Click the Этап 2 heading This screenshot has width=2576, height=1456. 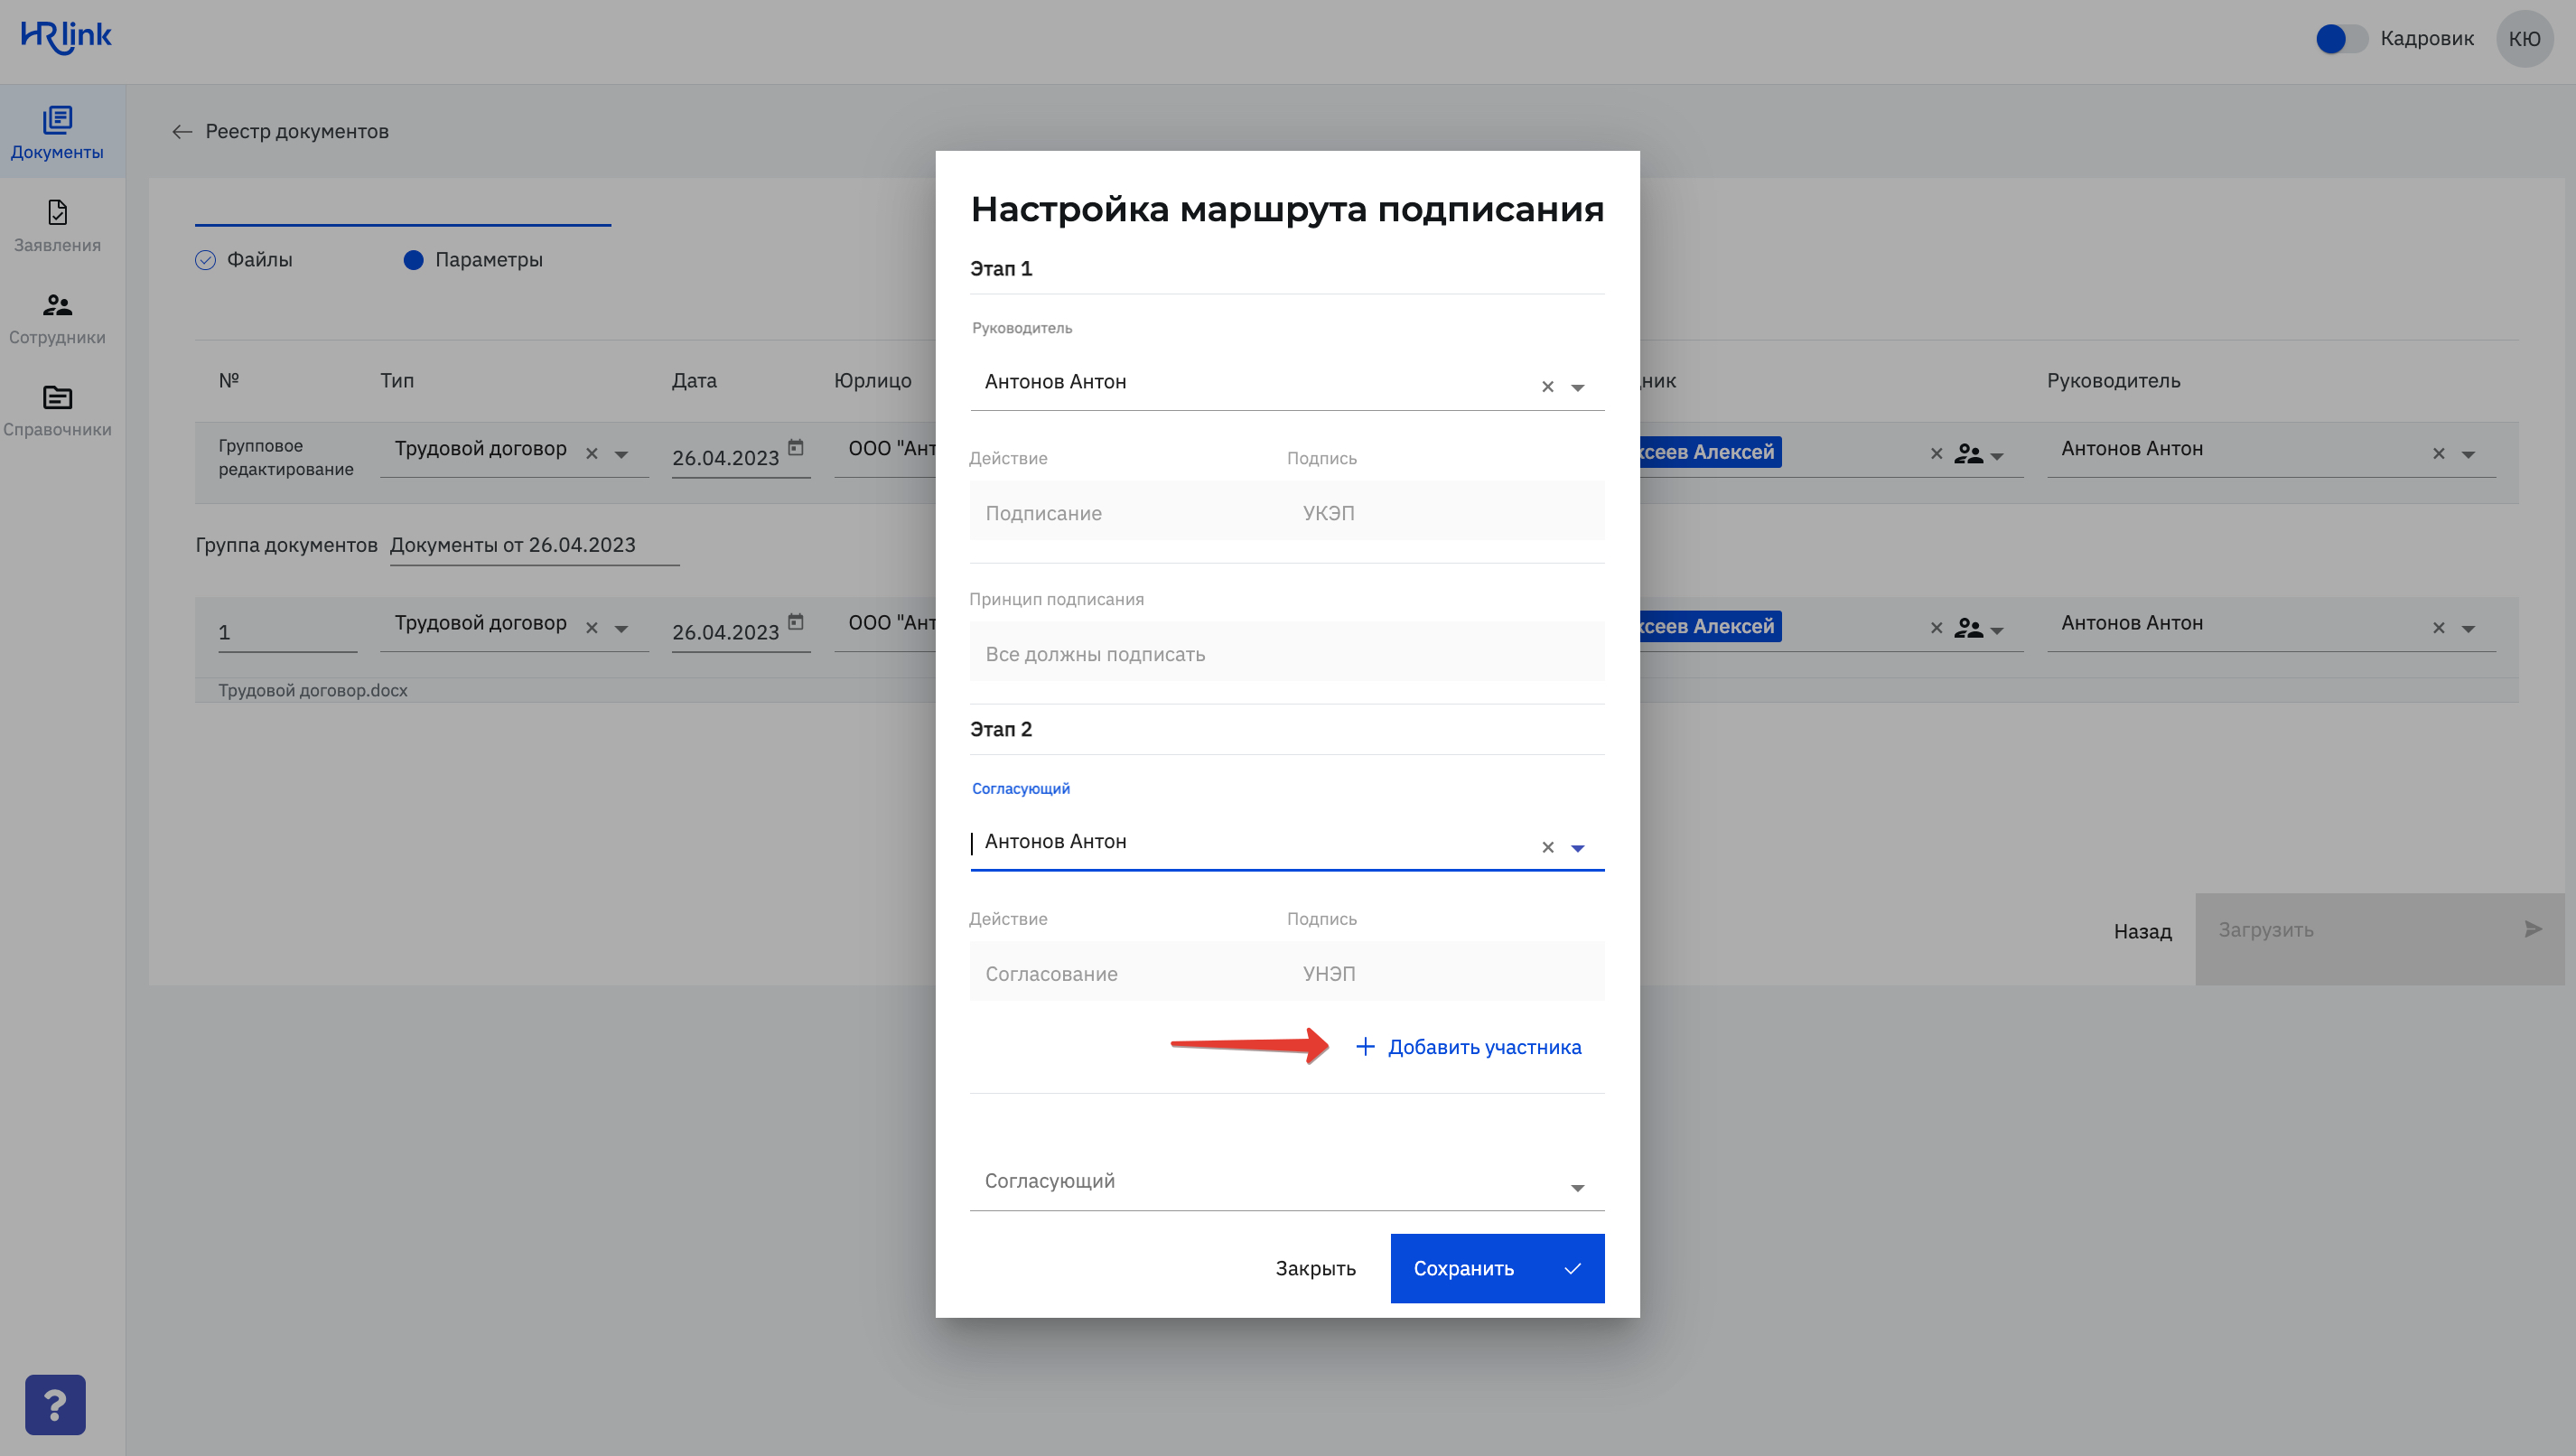[1000, 730]
